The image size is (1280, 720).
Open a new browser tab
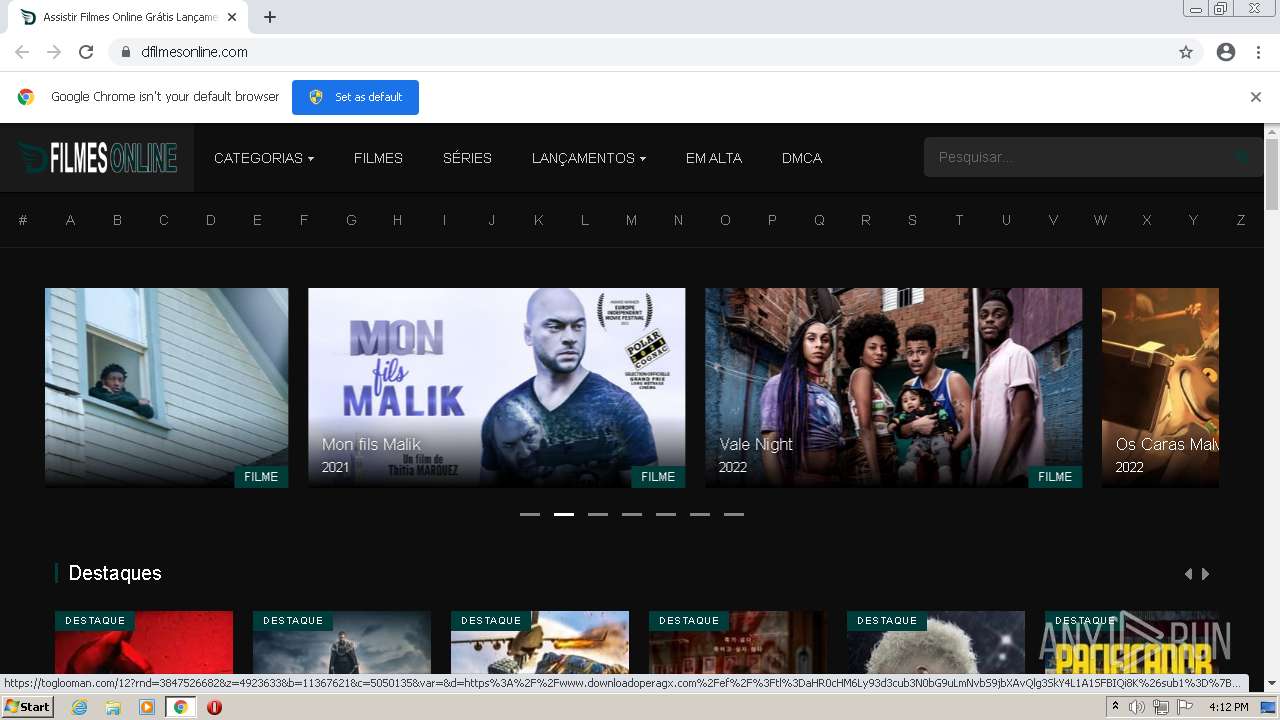(270, 17)
